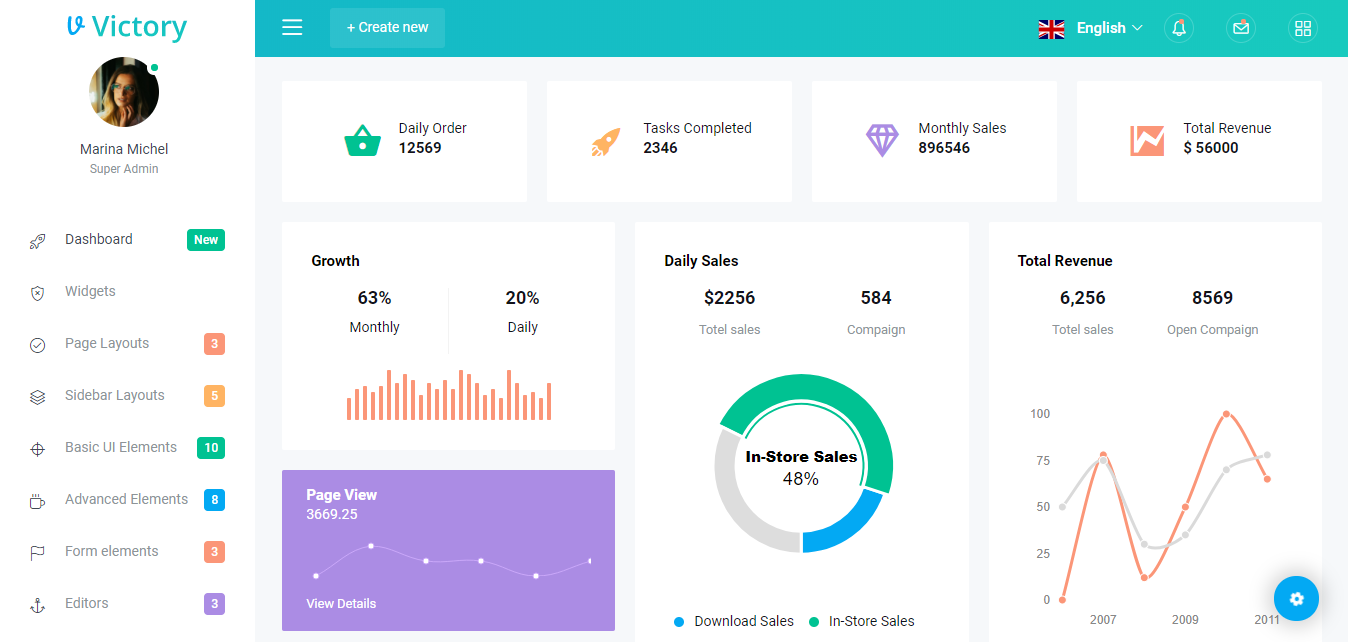Screen dimensions: 1348x642
Task: Click the messages envelope icon
Action: point(1241,27)
